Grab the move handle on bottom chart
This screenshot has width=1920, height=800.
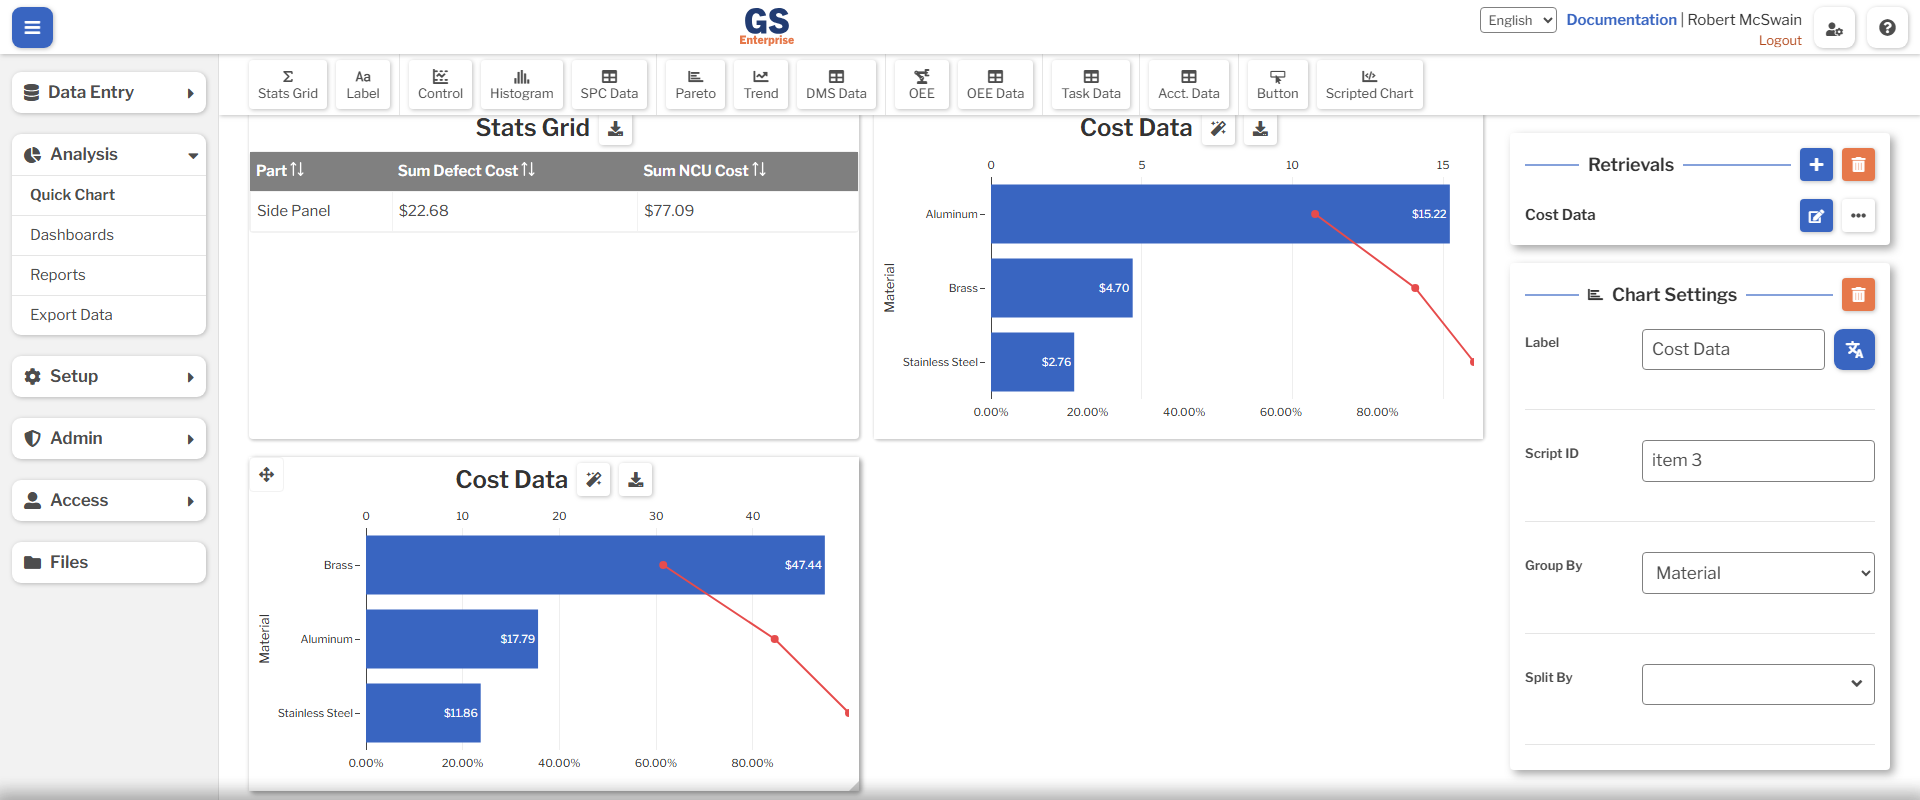[267, 475]
